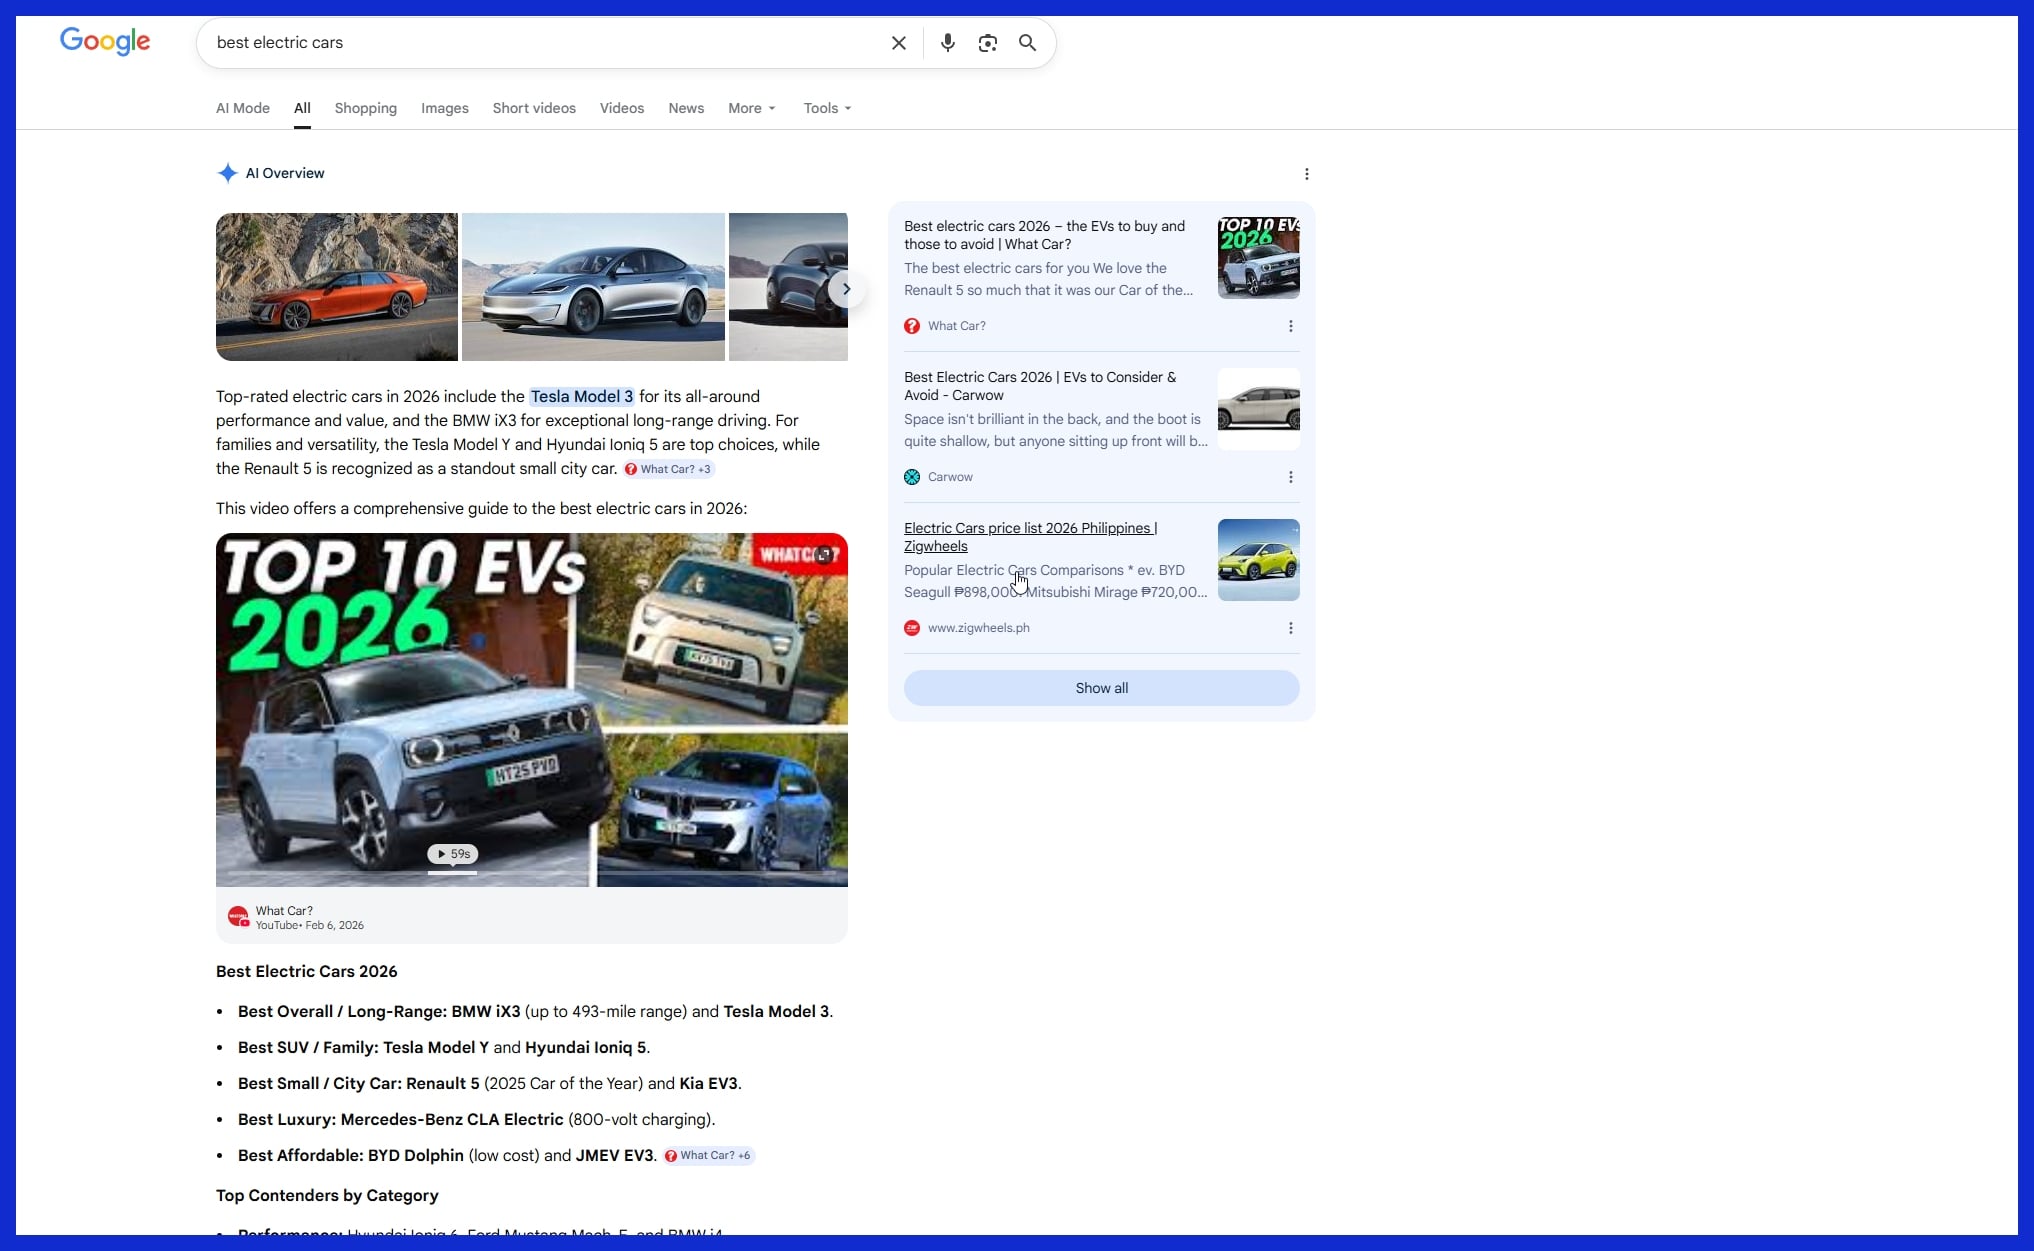Open AI Overview three-dot options menu
2034x1251 pixels.
coord(1306,174)
